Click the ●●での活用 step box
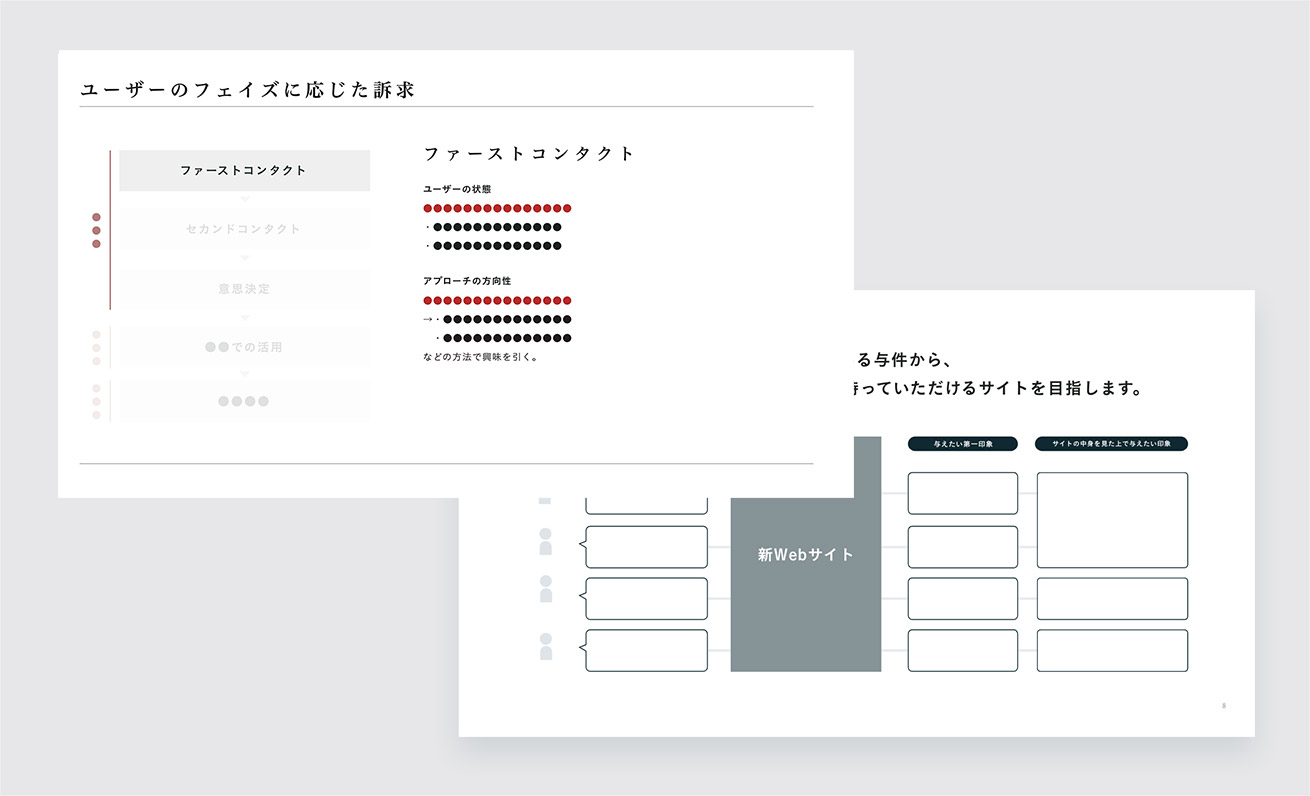1310x796 pixels. 244,348
